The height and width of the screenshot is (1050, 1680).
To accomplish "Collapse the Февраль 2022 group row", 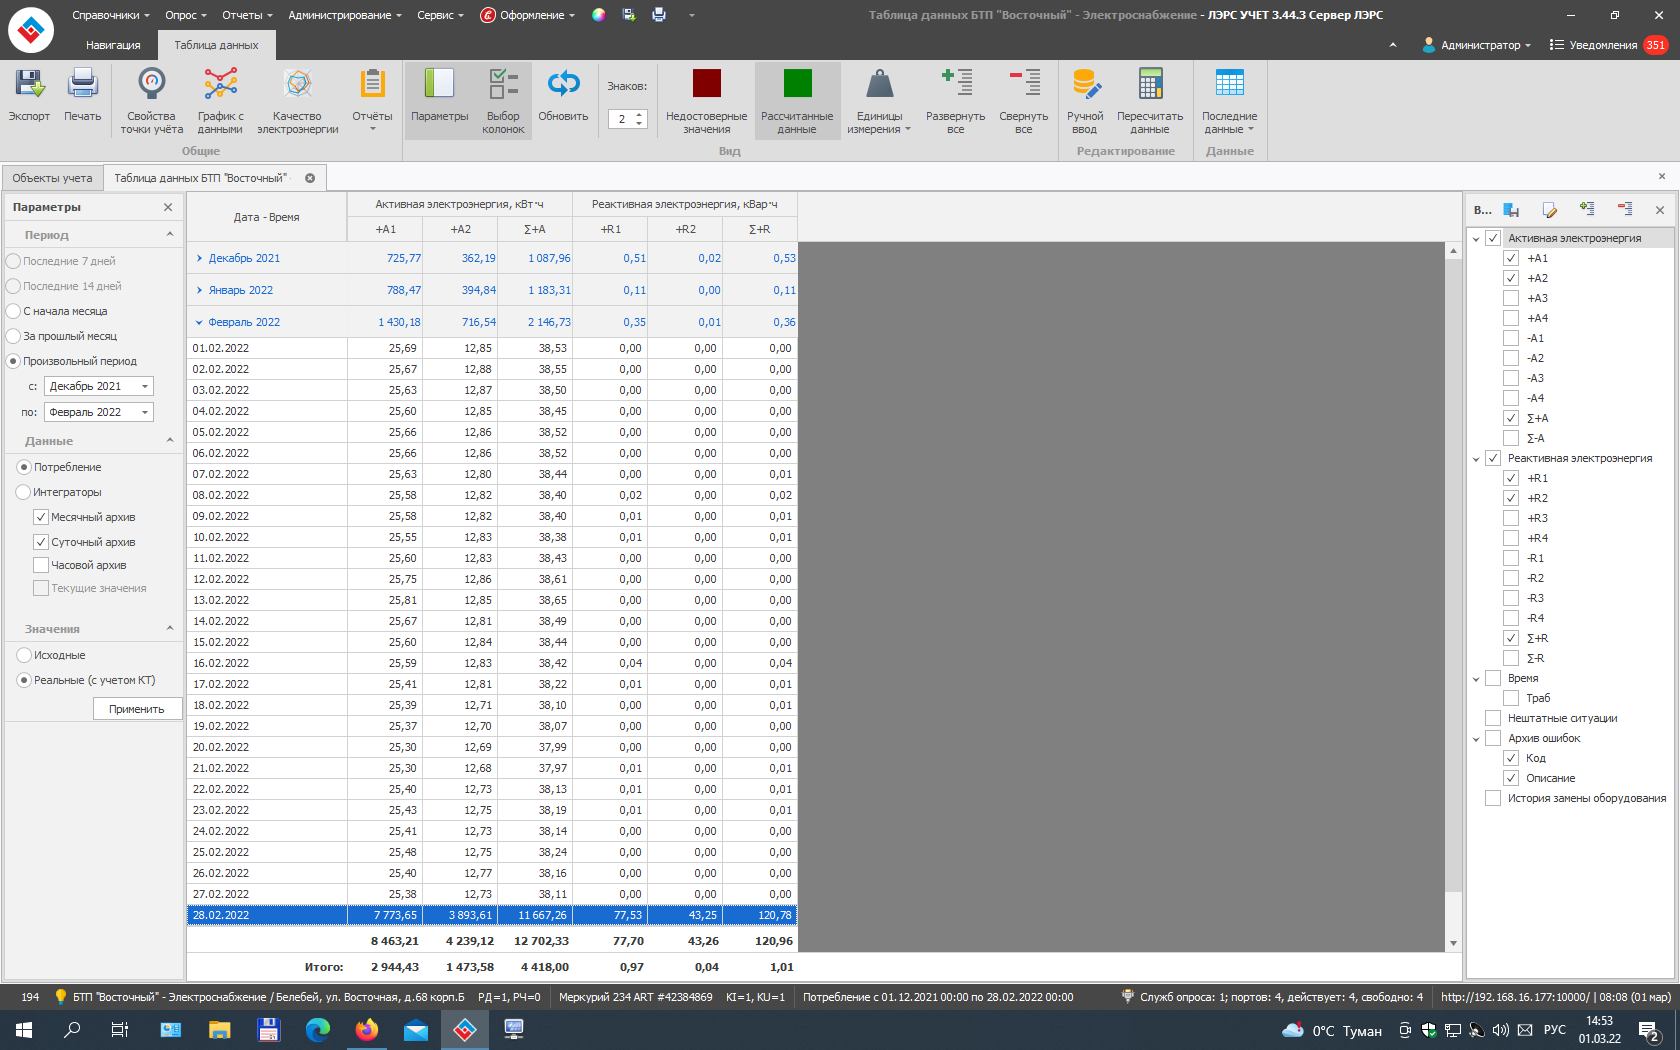I will pyautogui.click(x=200, y=322).
